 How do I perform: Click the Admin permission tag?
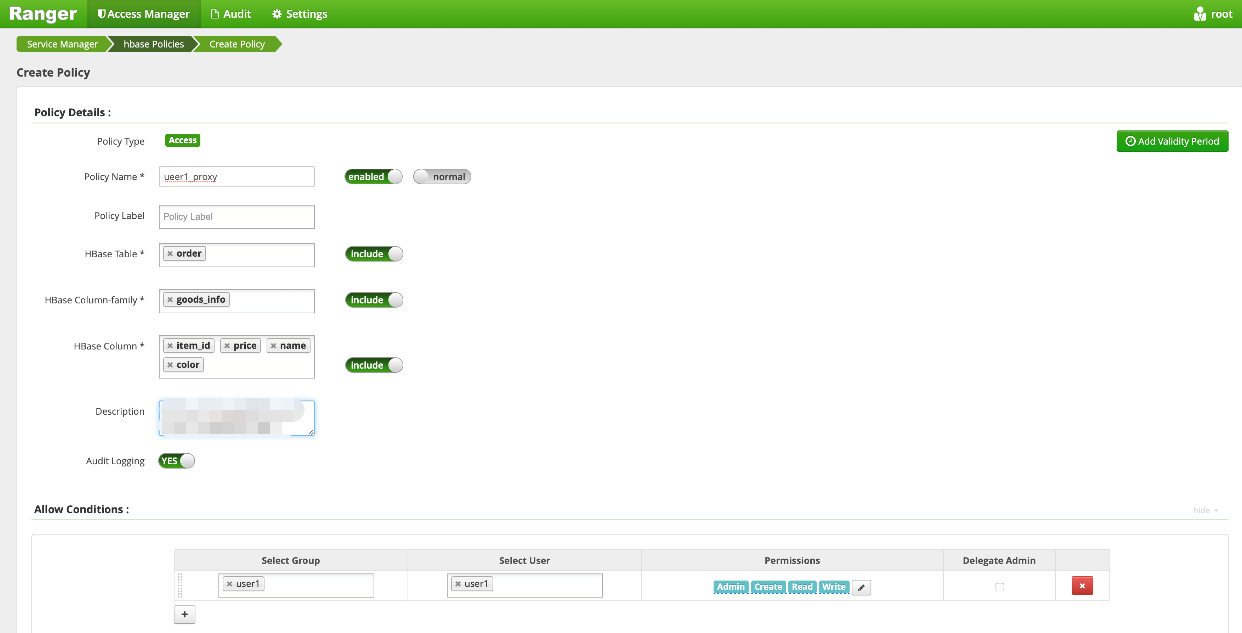coord(731,587)
